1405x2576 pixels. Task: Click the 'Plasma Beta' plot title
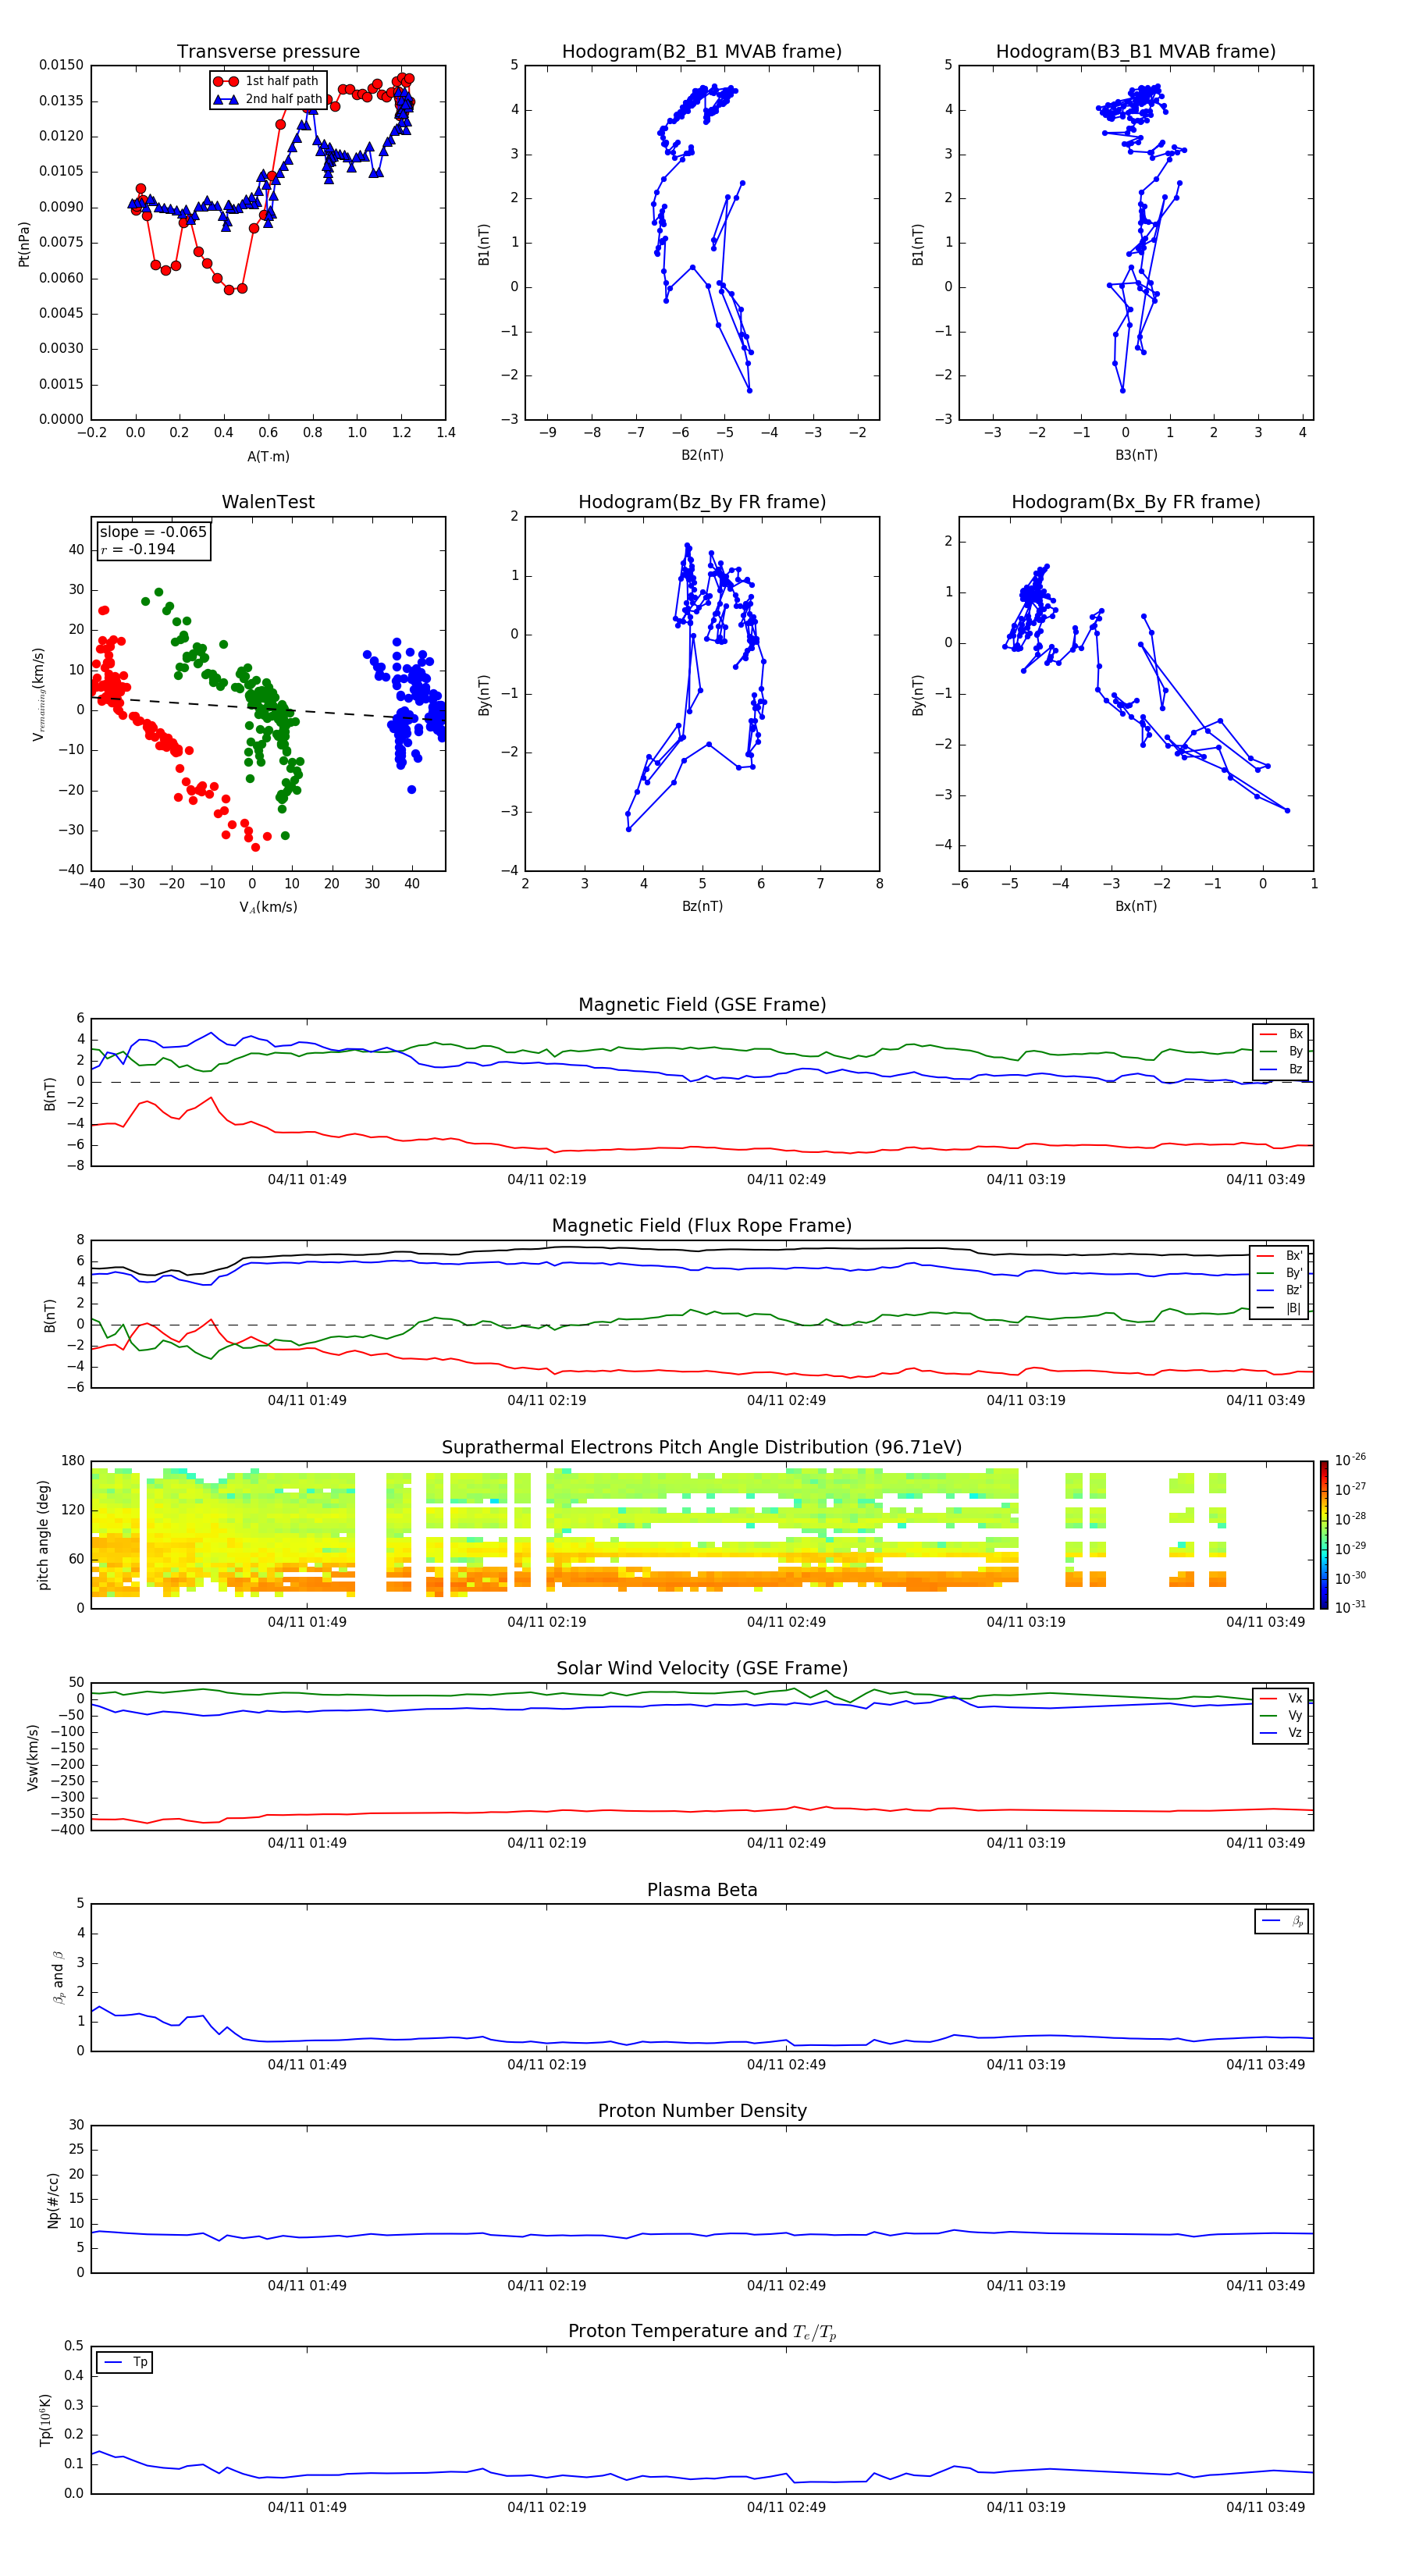(x=702, y=1891)
